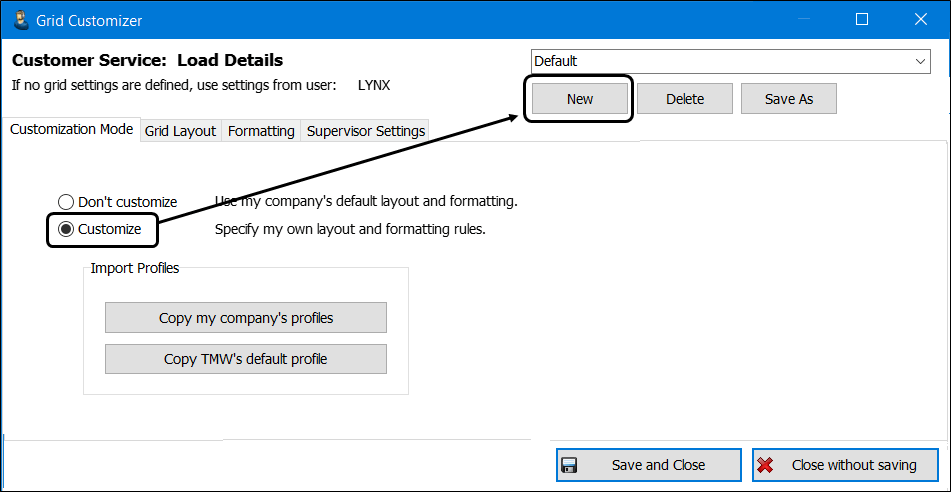Click the red X icon beside Close without saving
This screenshot has height=492, width=951.
(x=766, y=465)
